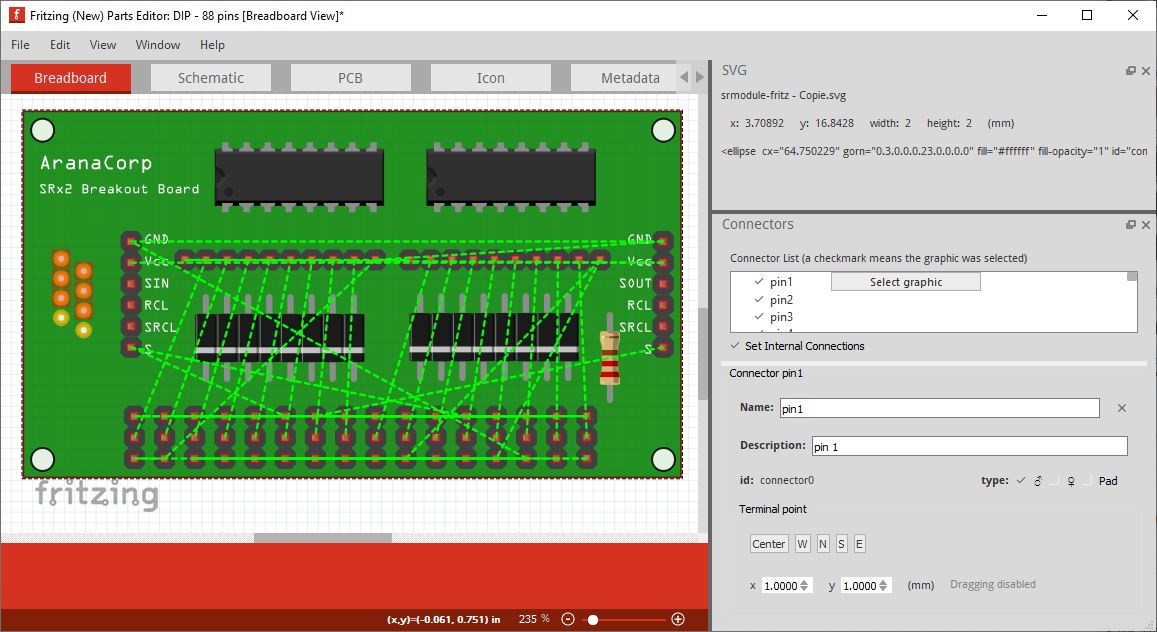Select pin2 in connector list
Viewport: 1157px width, 632px height.
(x=781, y=299)
